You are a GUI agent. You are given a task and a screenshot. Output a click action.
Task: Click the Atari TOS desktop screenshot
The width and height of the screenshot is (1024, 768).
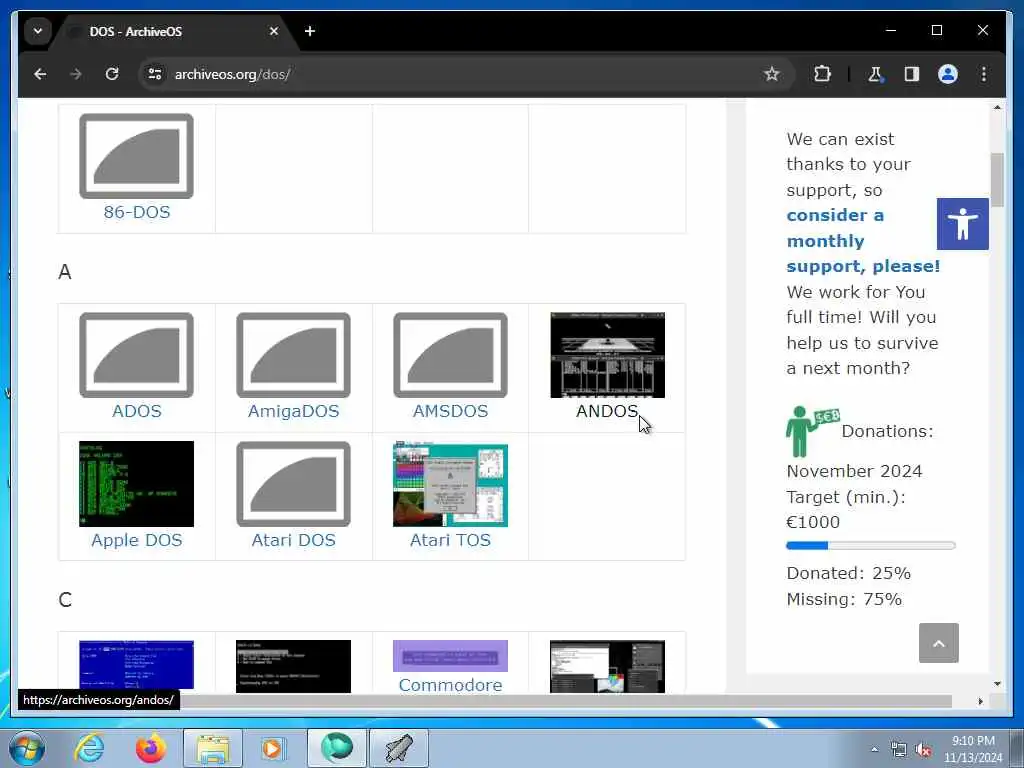(450, 484)
